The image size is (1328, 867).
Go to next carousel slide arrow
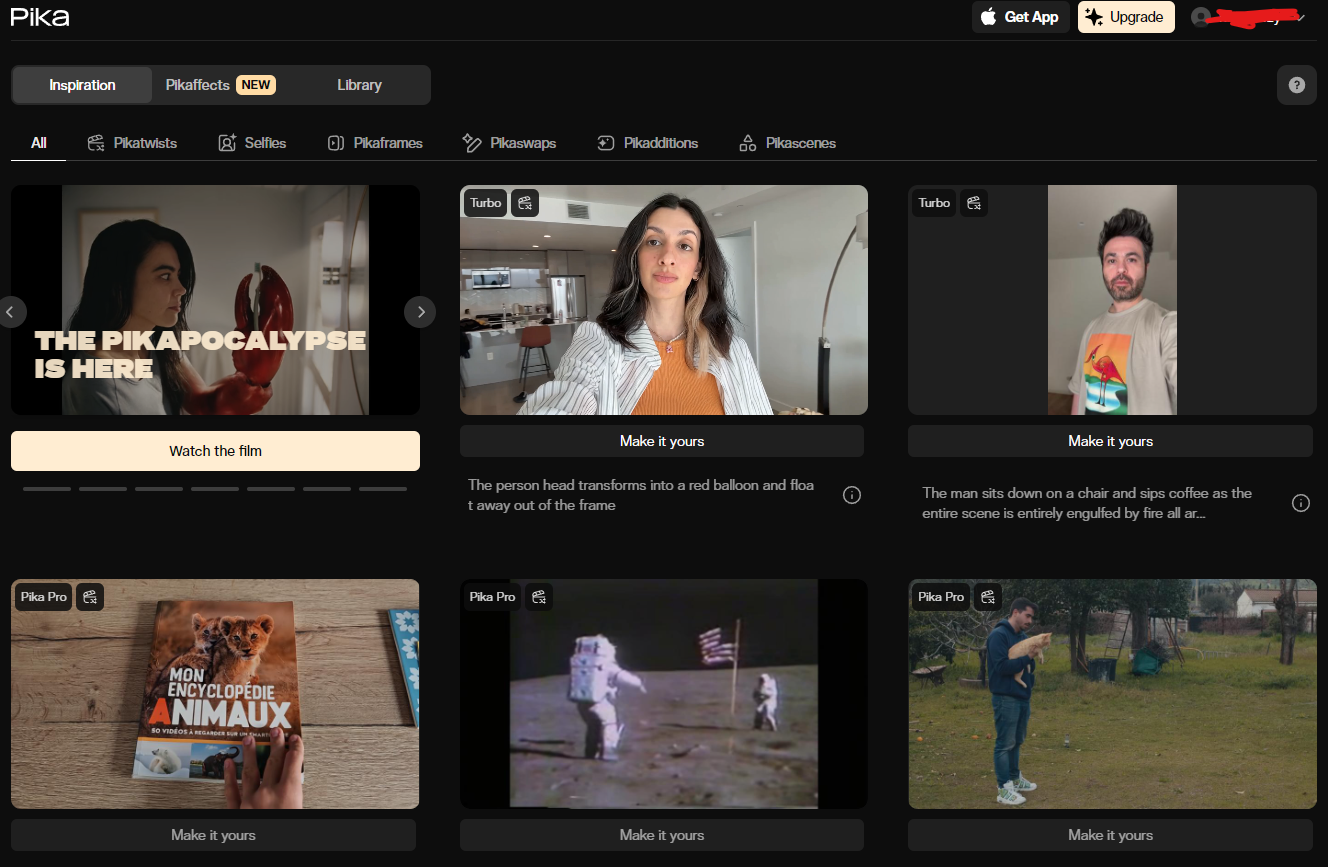pos(420,312)
